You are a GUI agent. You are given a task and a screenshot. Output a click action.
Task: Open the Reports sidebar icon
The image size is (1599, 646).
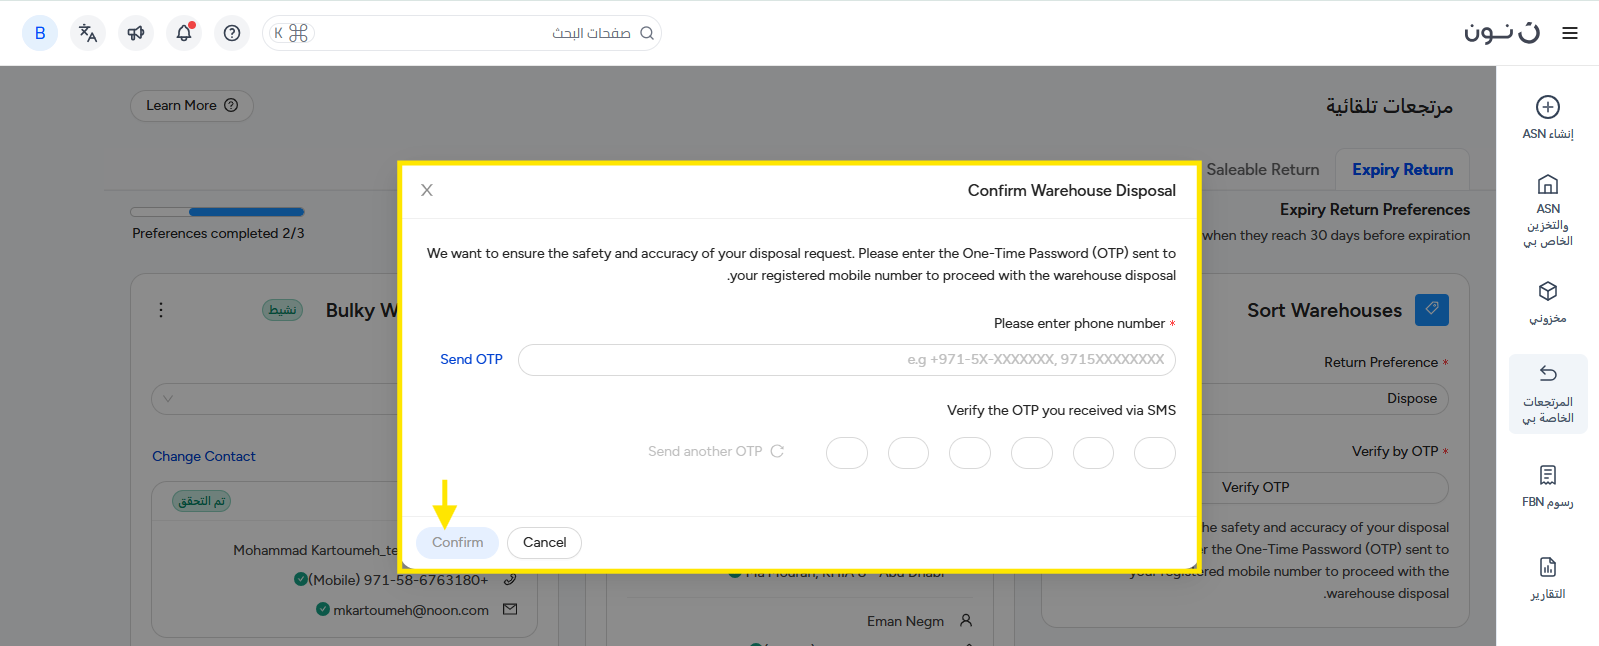point(1547,578)
